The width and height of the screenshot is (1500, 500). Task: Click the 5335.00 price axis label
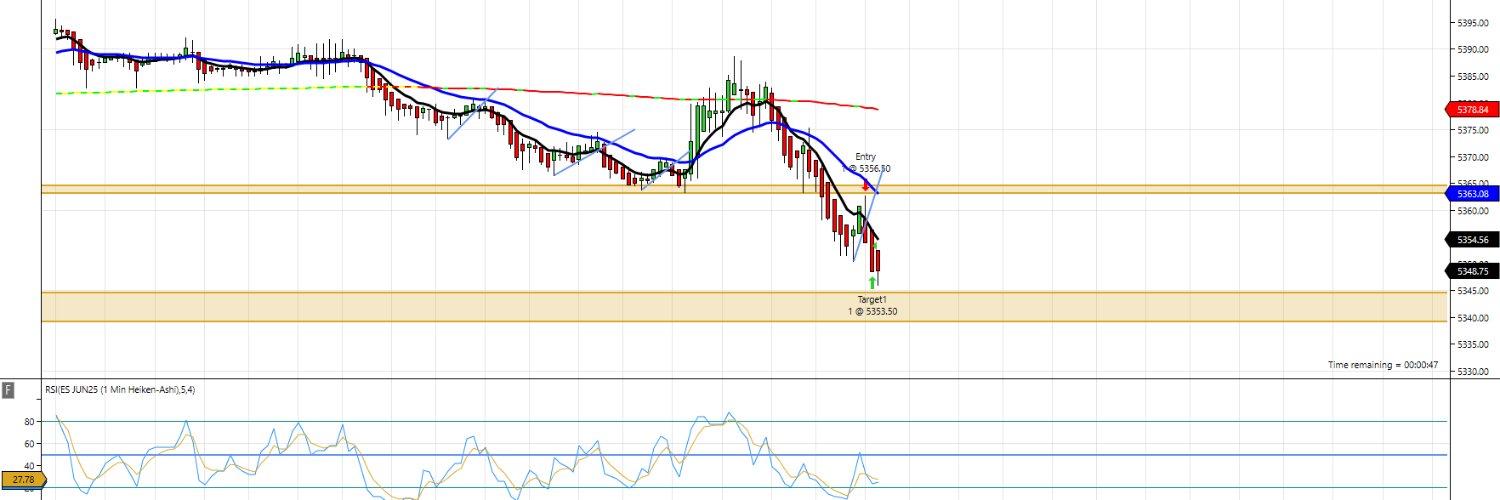[x=1475, y=345]
